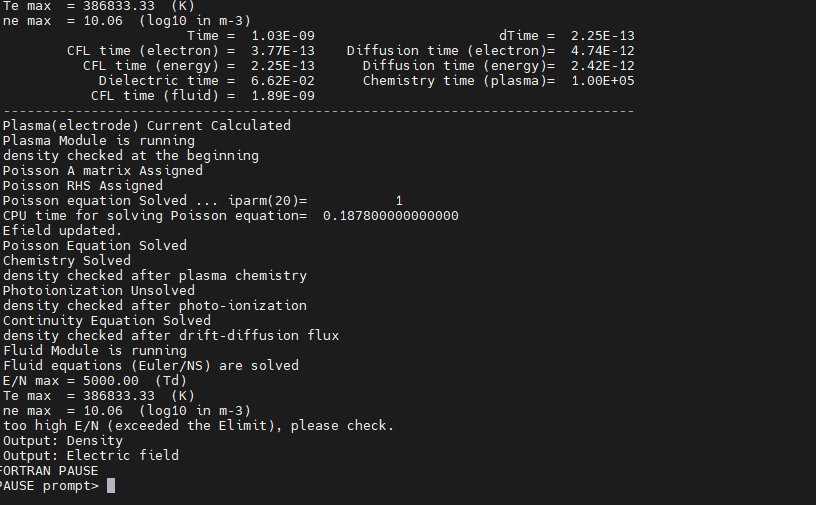
Task: Click the 'Efield updated.' line
Action: click(x=62, y=231)
